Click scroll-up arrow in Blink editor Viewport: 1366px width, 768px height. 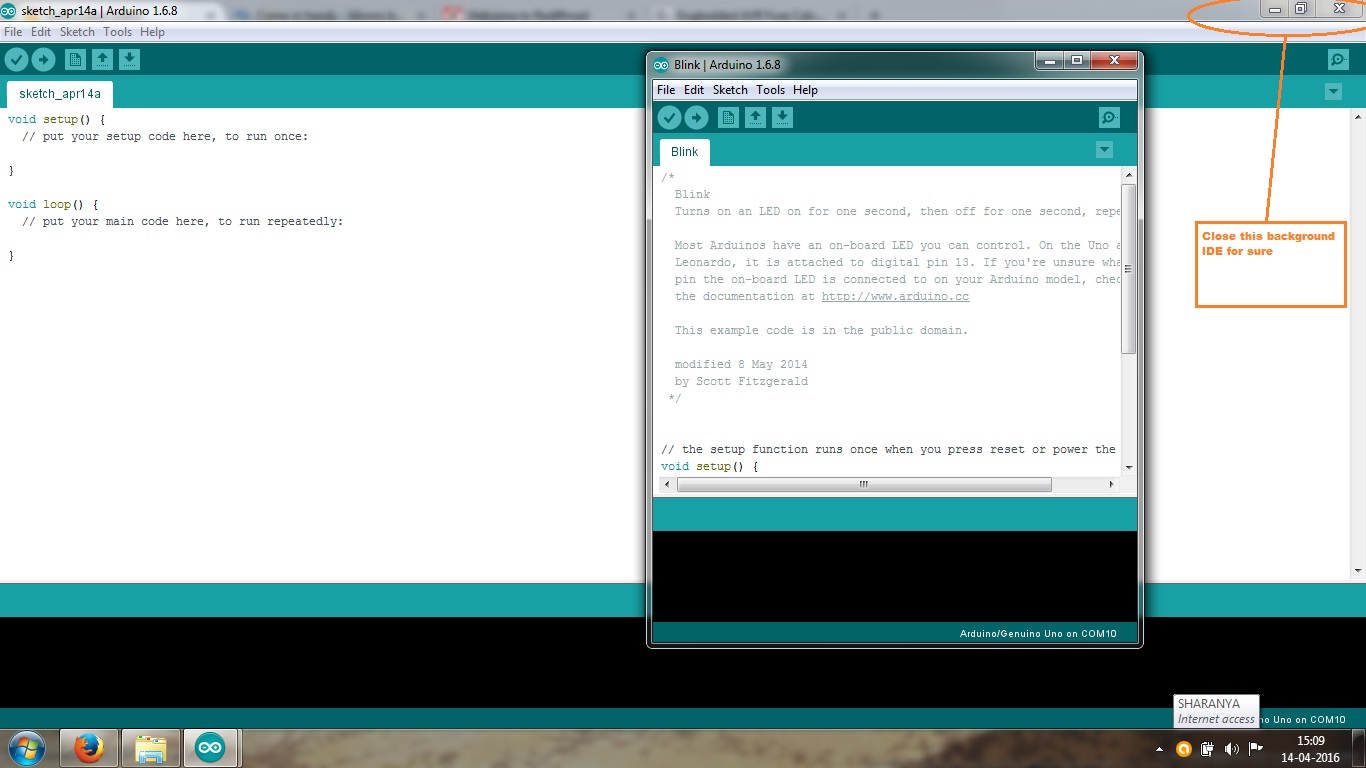tap(1128, 176)
